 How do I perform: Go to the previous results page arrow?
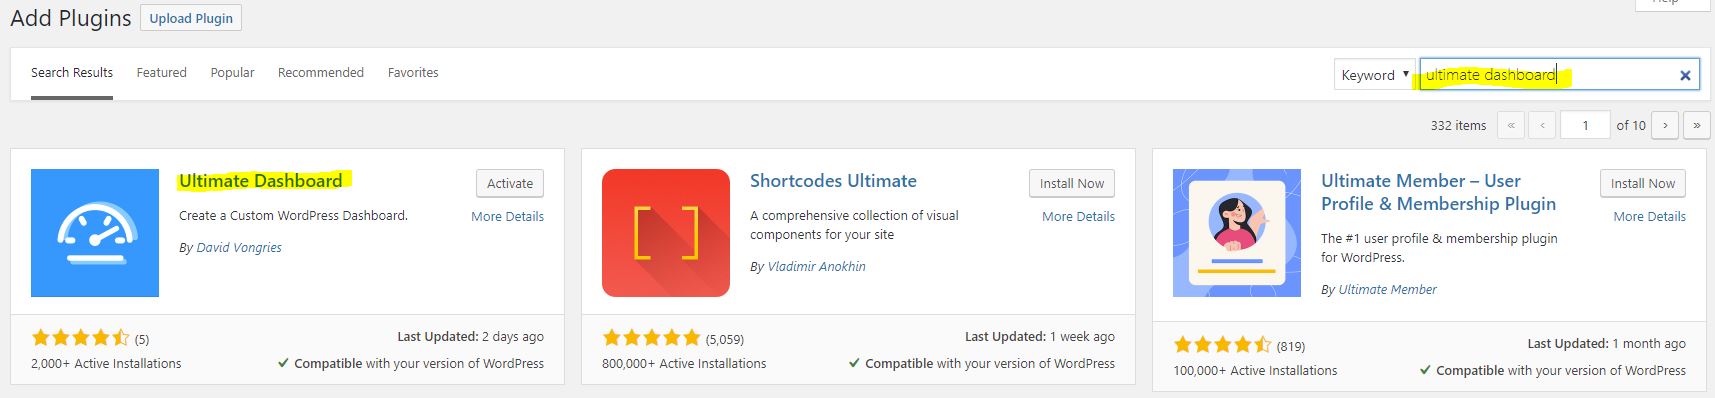click(1543, 125)
